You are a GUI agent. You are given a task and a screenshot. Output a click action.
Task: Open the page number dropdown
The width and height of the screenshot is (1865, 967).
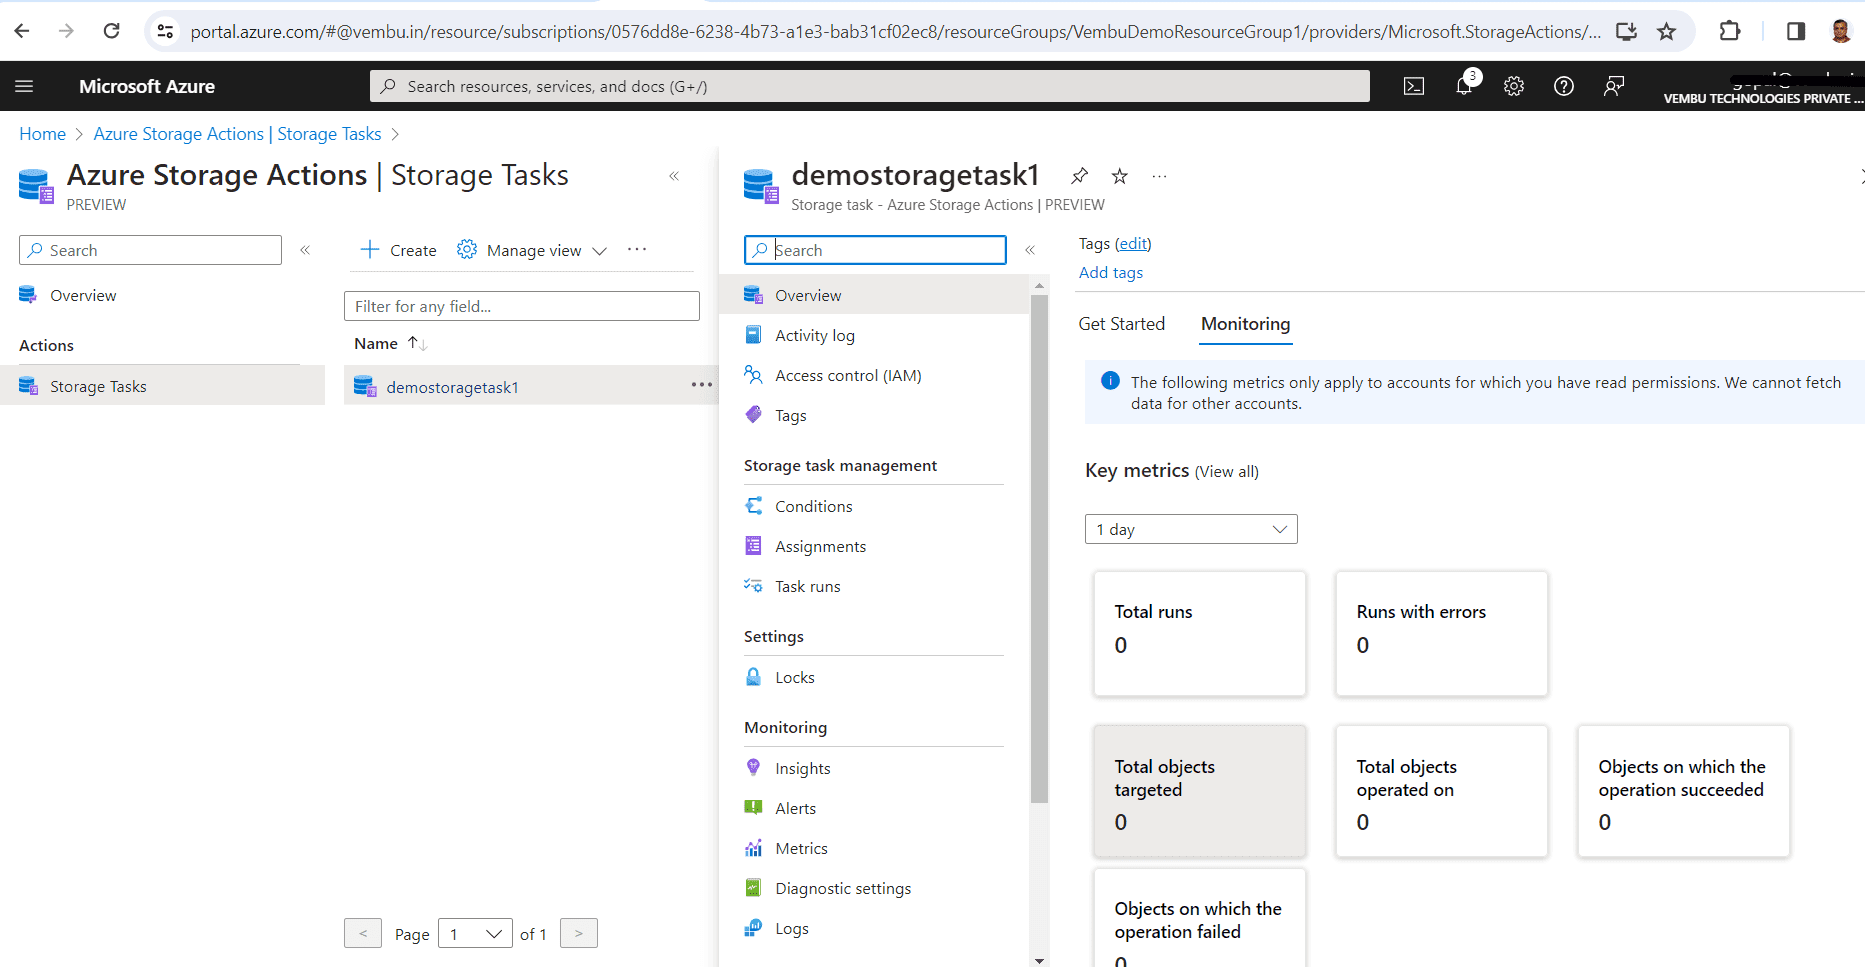click(x=475, y=934)
